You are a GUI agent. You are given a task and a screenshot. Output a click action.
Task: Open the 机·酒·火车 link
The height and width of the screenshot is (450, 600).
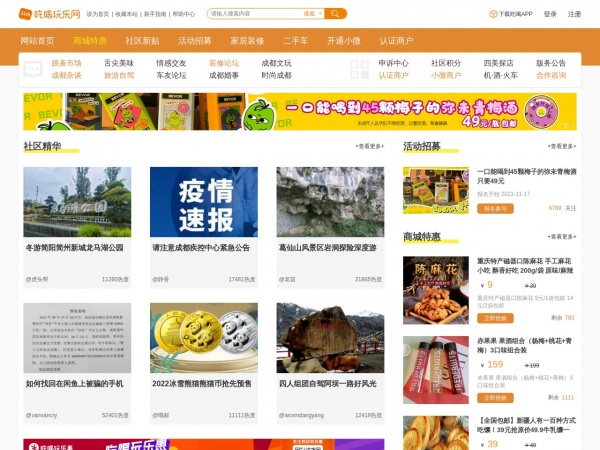pos(501,75)
